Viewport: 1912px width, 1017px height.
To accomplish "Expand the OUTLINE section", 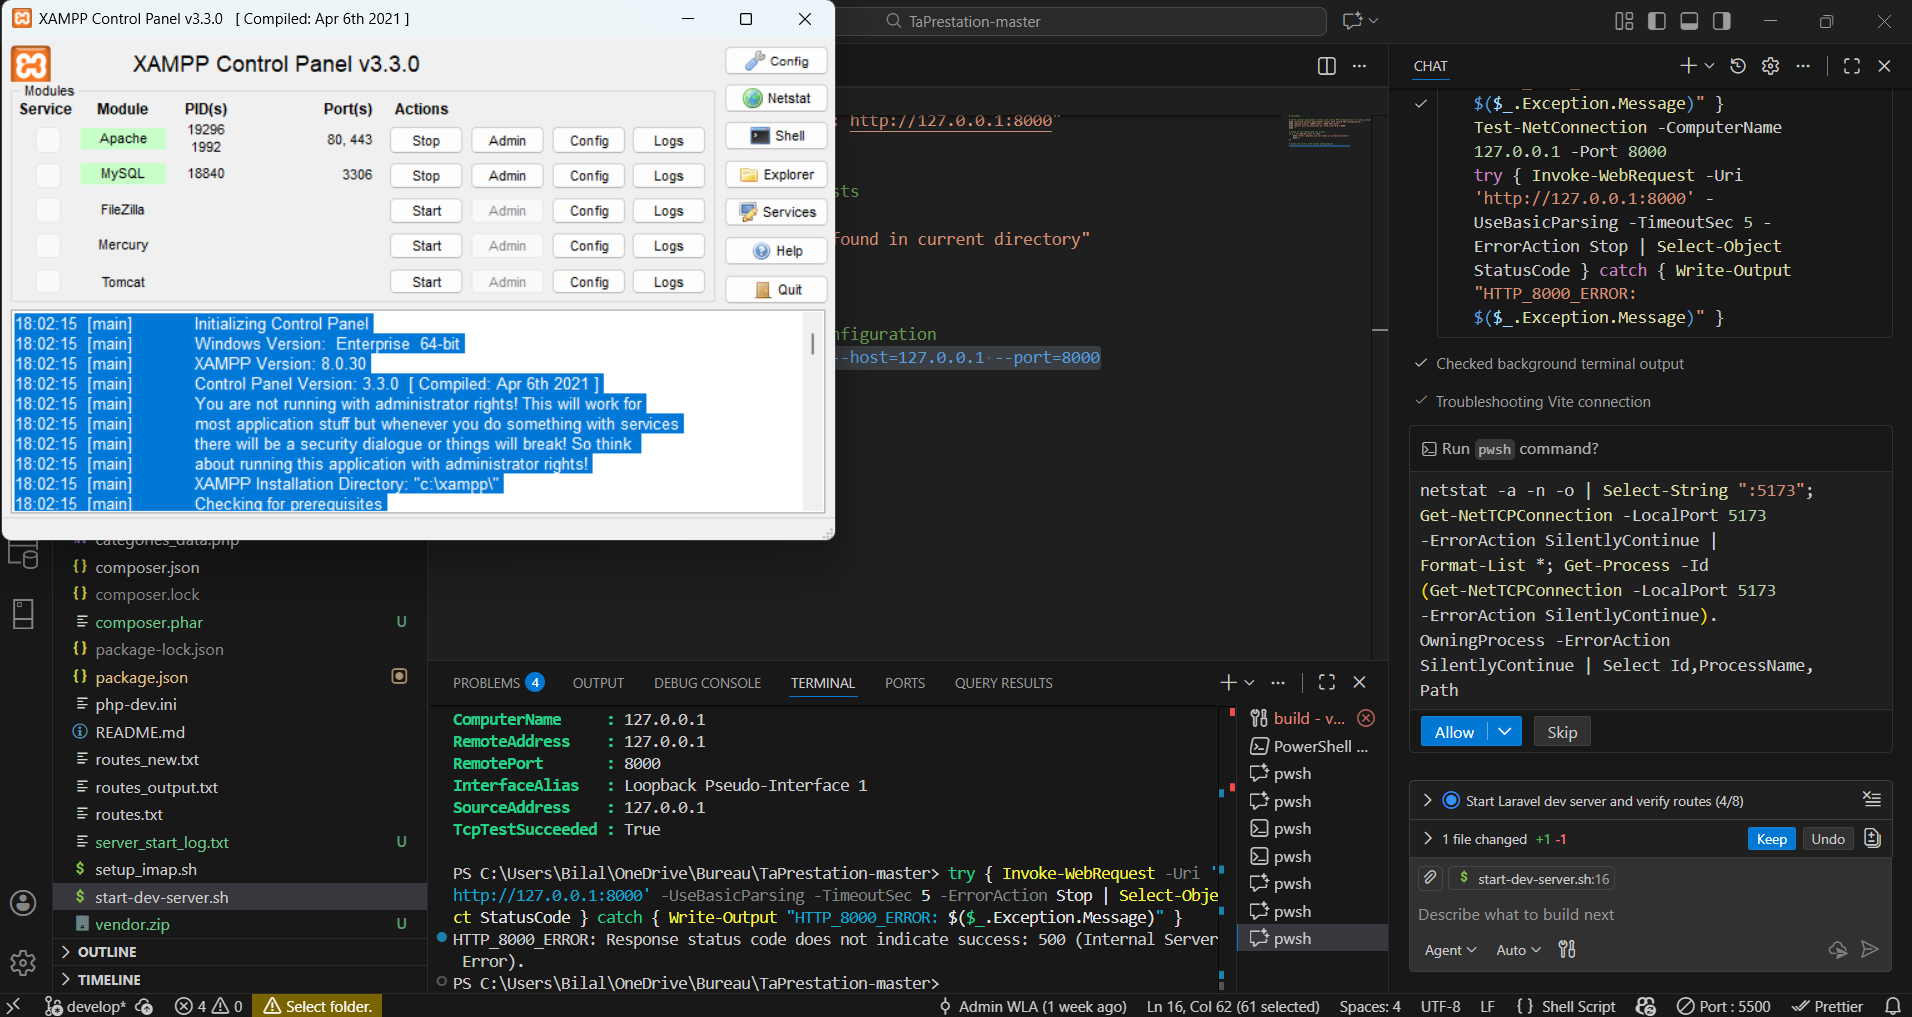I will coord(106,952).
